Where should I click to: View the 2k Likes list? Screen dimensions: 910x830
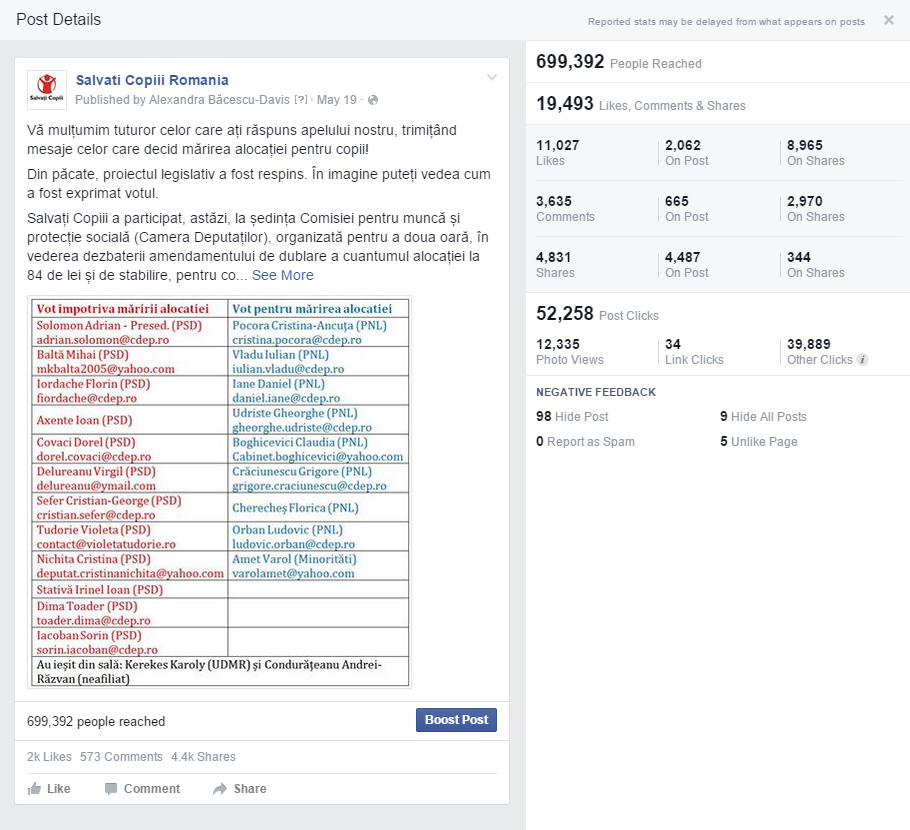click(49, 757)
